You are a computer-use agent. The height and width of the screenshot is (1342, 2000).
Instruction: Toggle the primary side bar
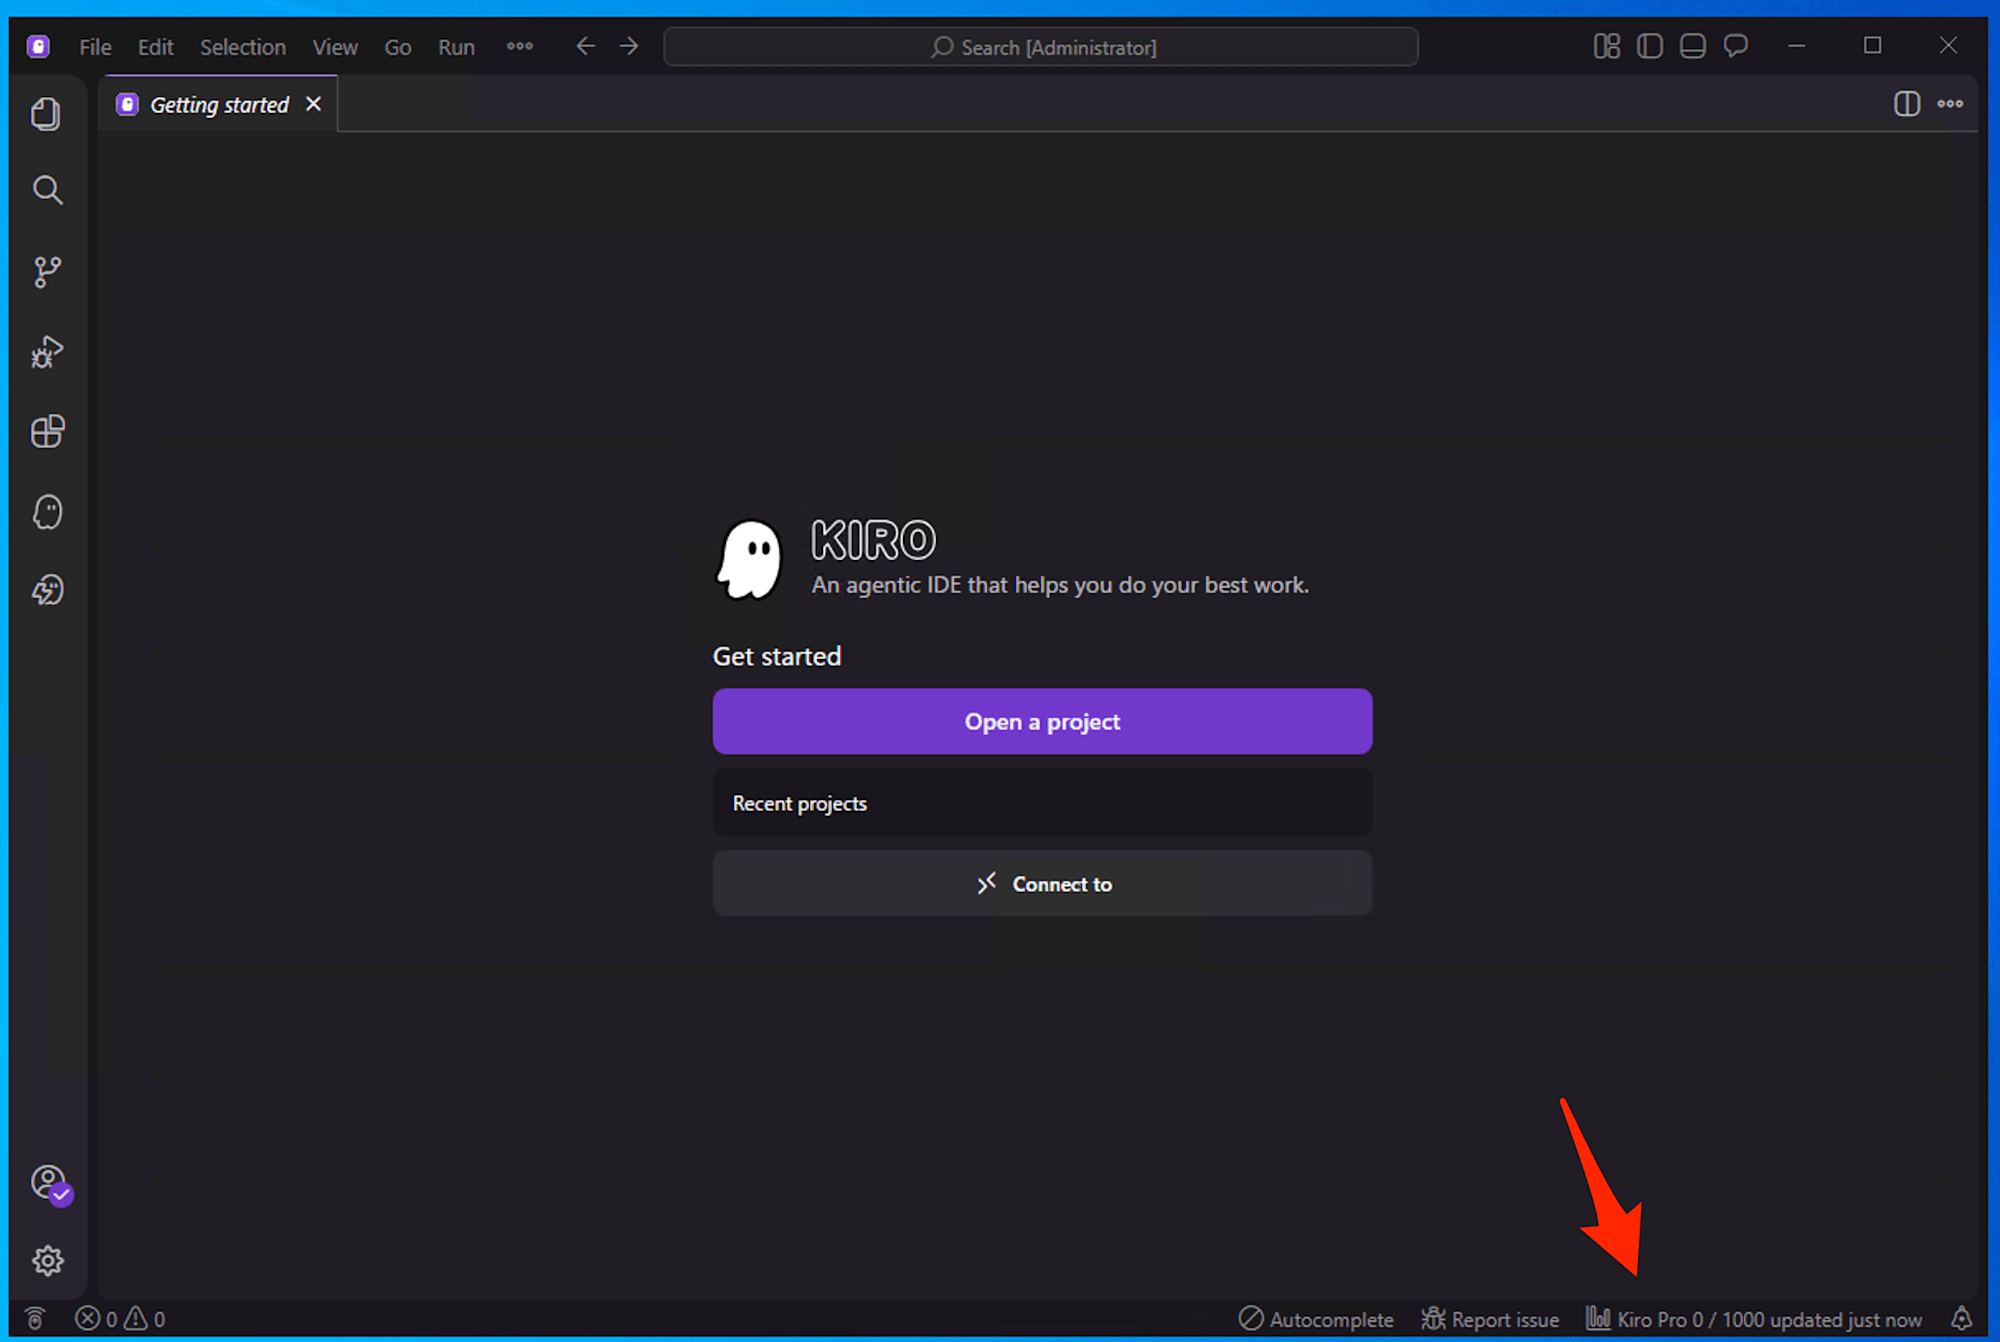[x=1650, y=46]
